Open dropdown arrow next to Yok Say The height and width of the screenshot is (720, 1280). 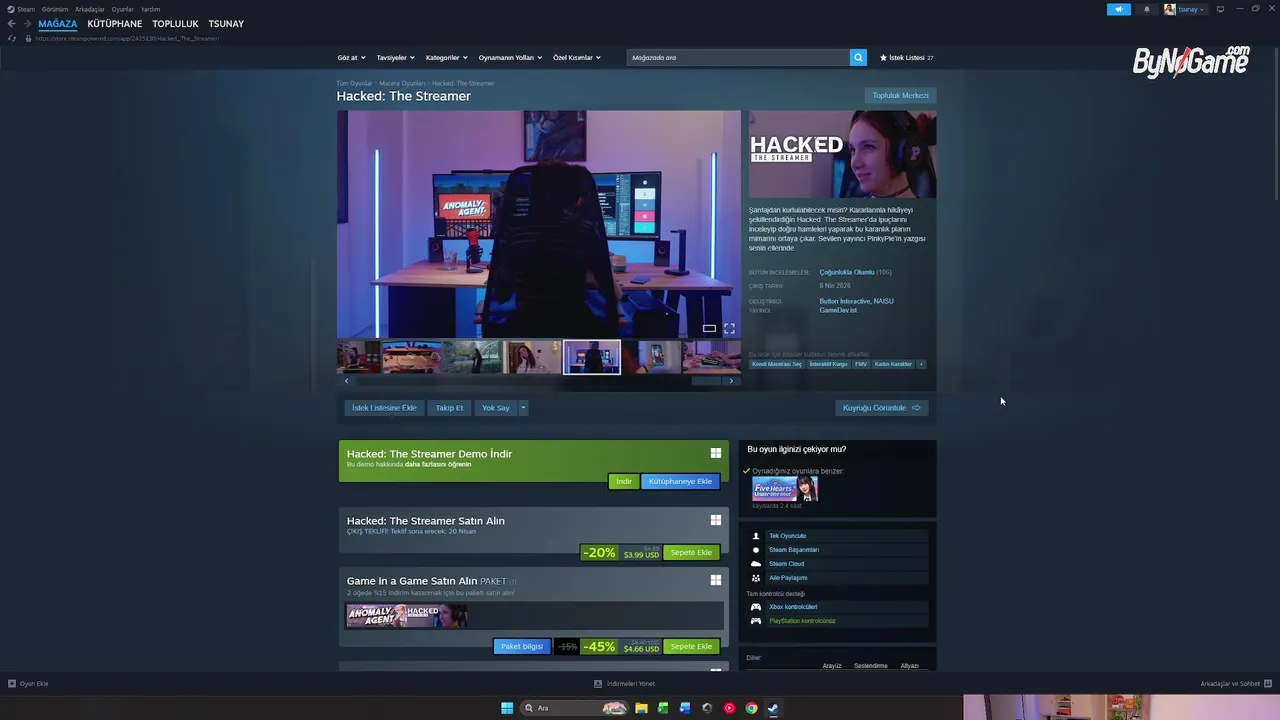523,408
